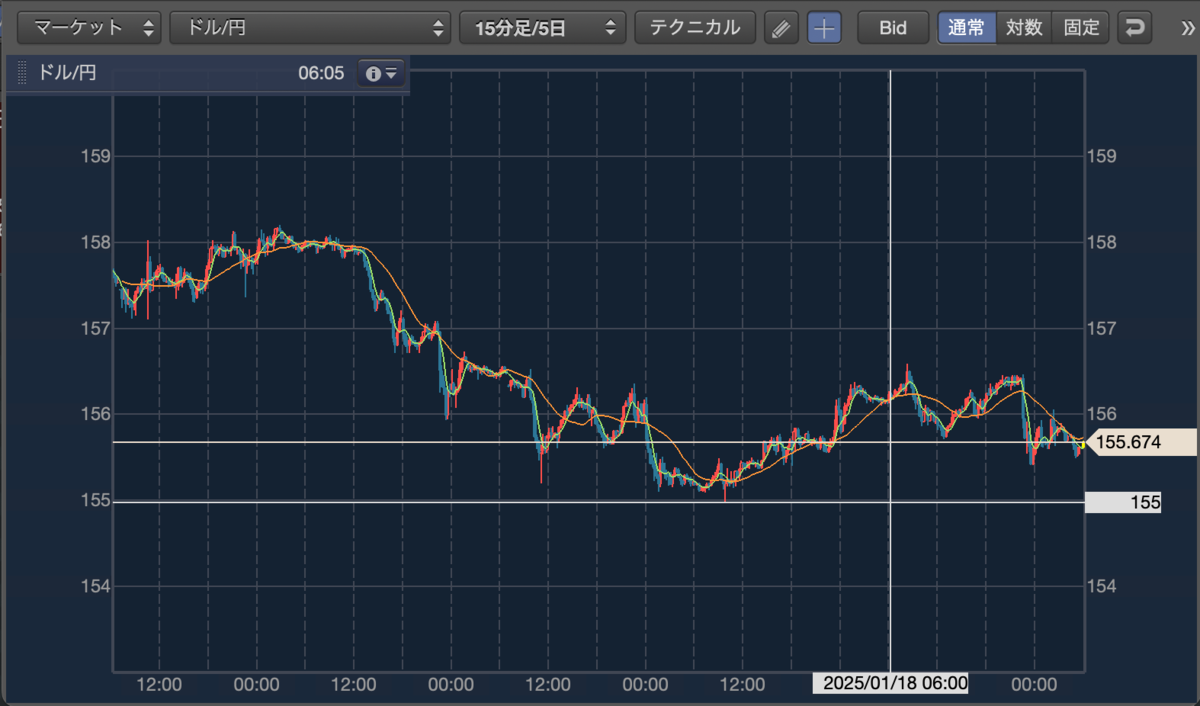Click the ドル/円 panel title text
This screenshot has width=1200, height=706.
click(67, 73)
